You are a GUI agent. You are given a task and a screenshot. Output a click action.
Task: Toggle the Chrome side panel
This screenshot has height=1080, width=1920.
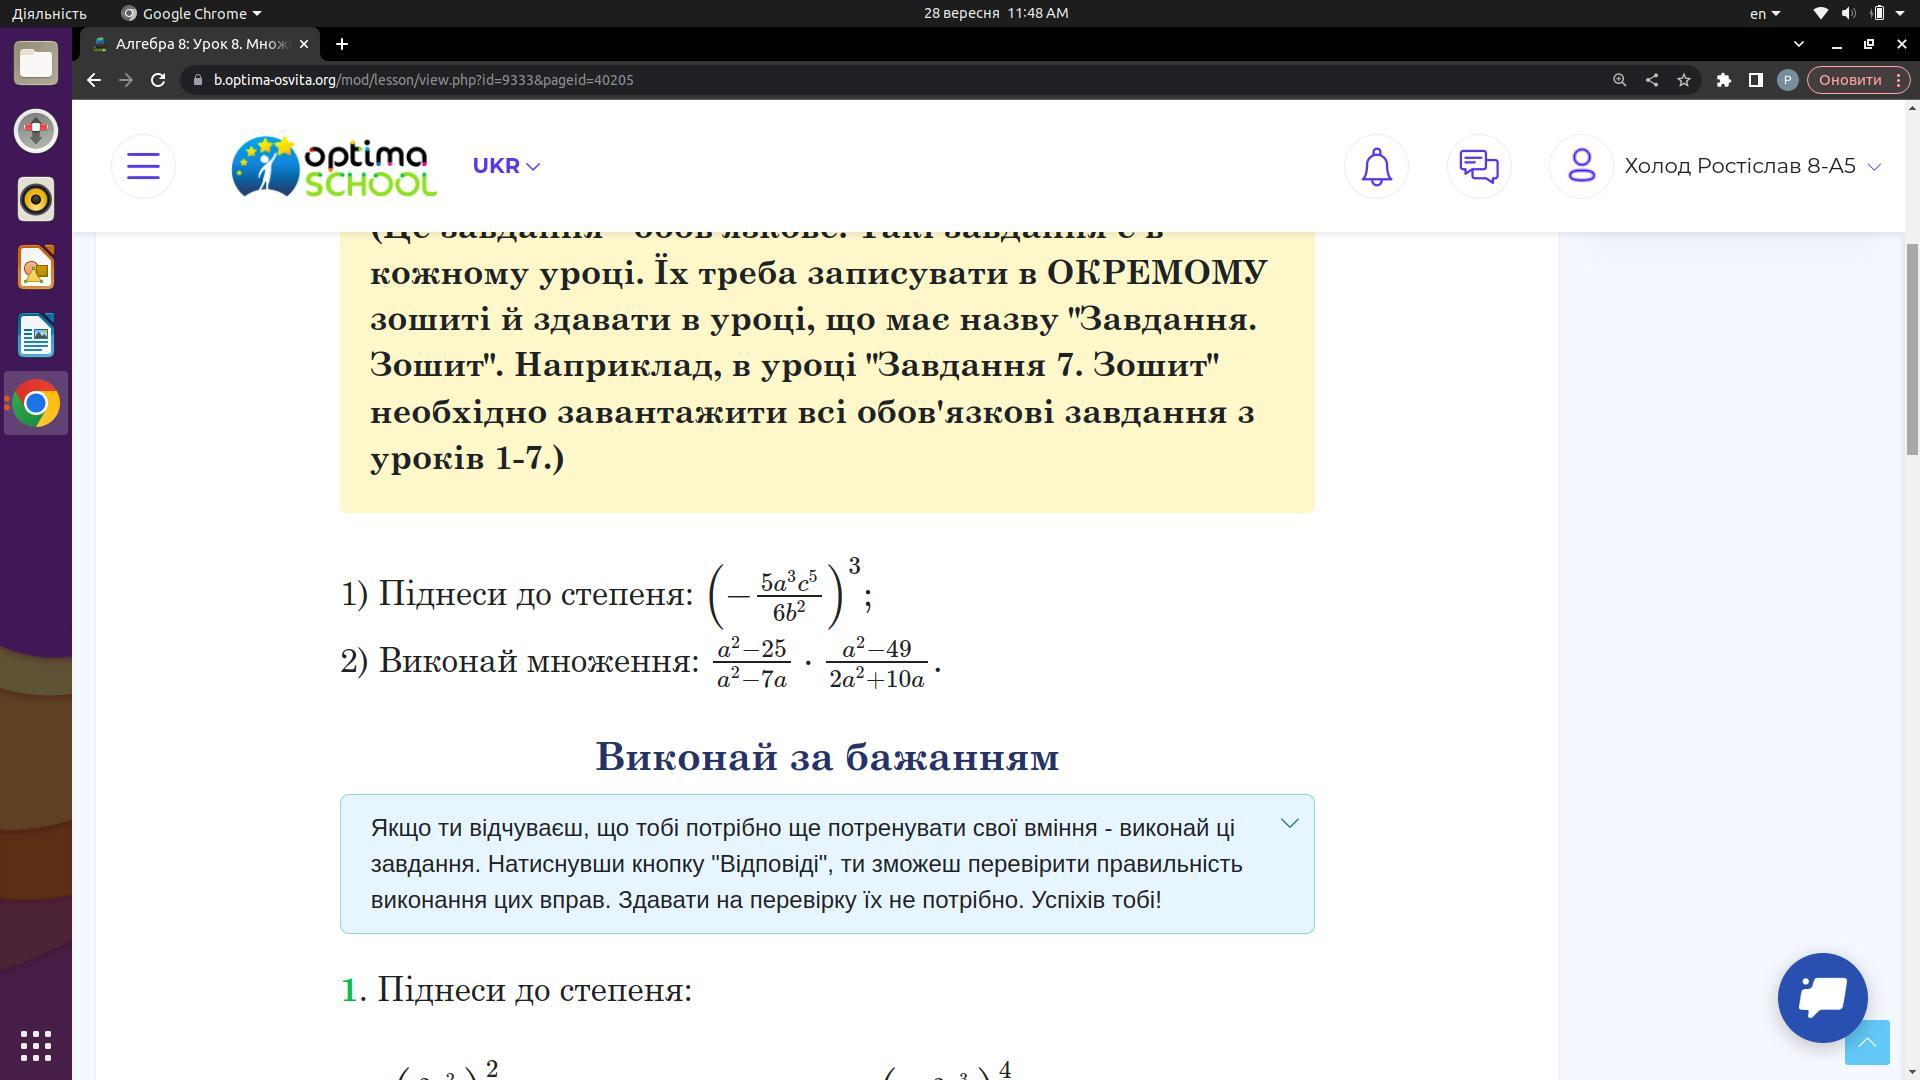coord(1755,80)
